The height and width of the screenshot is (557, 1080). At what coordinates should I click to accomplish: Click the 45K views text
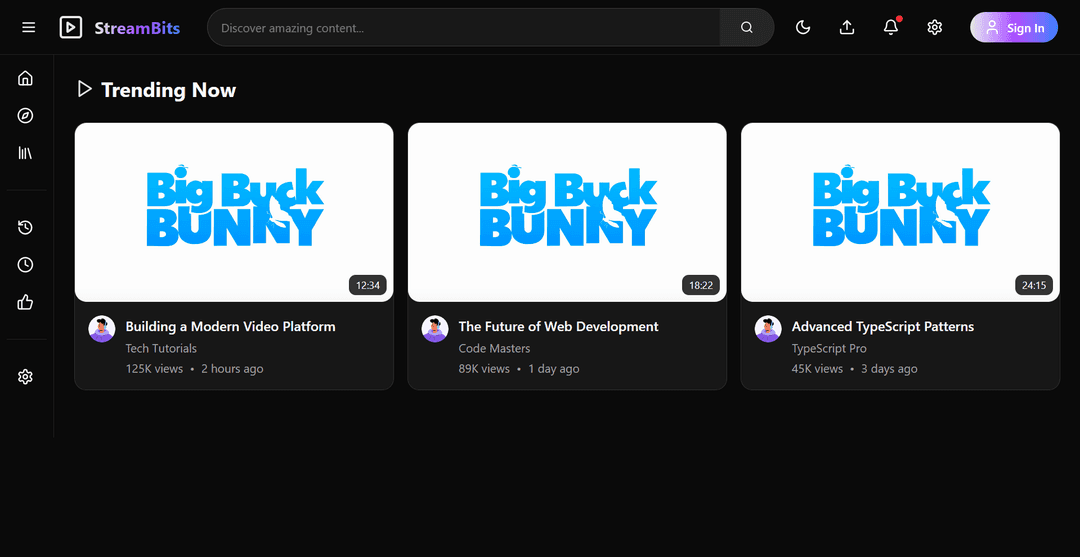point(818,369)
